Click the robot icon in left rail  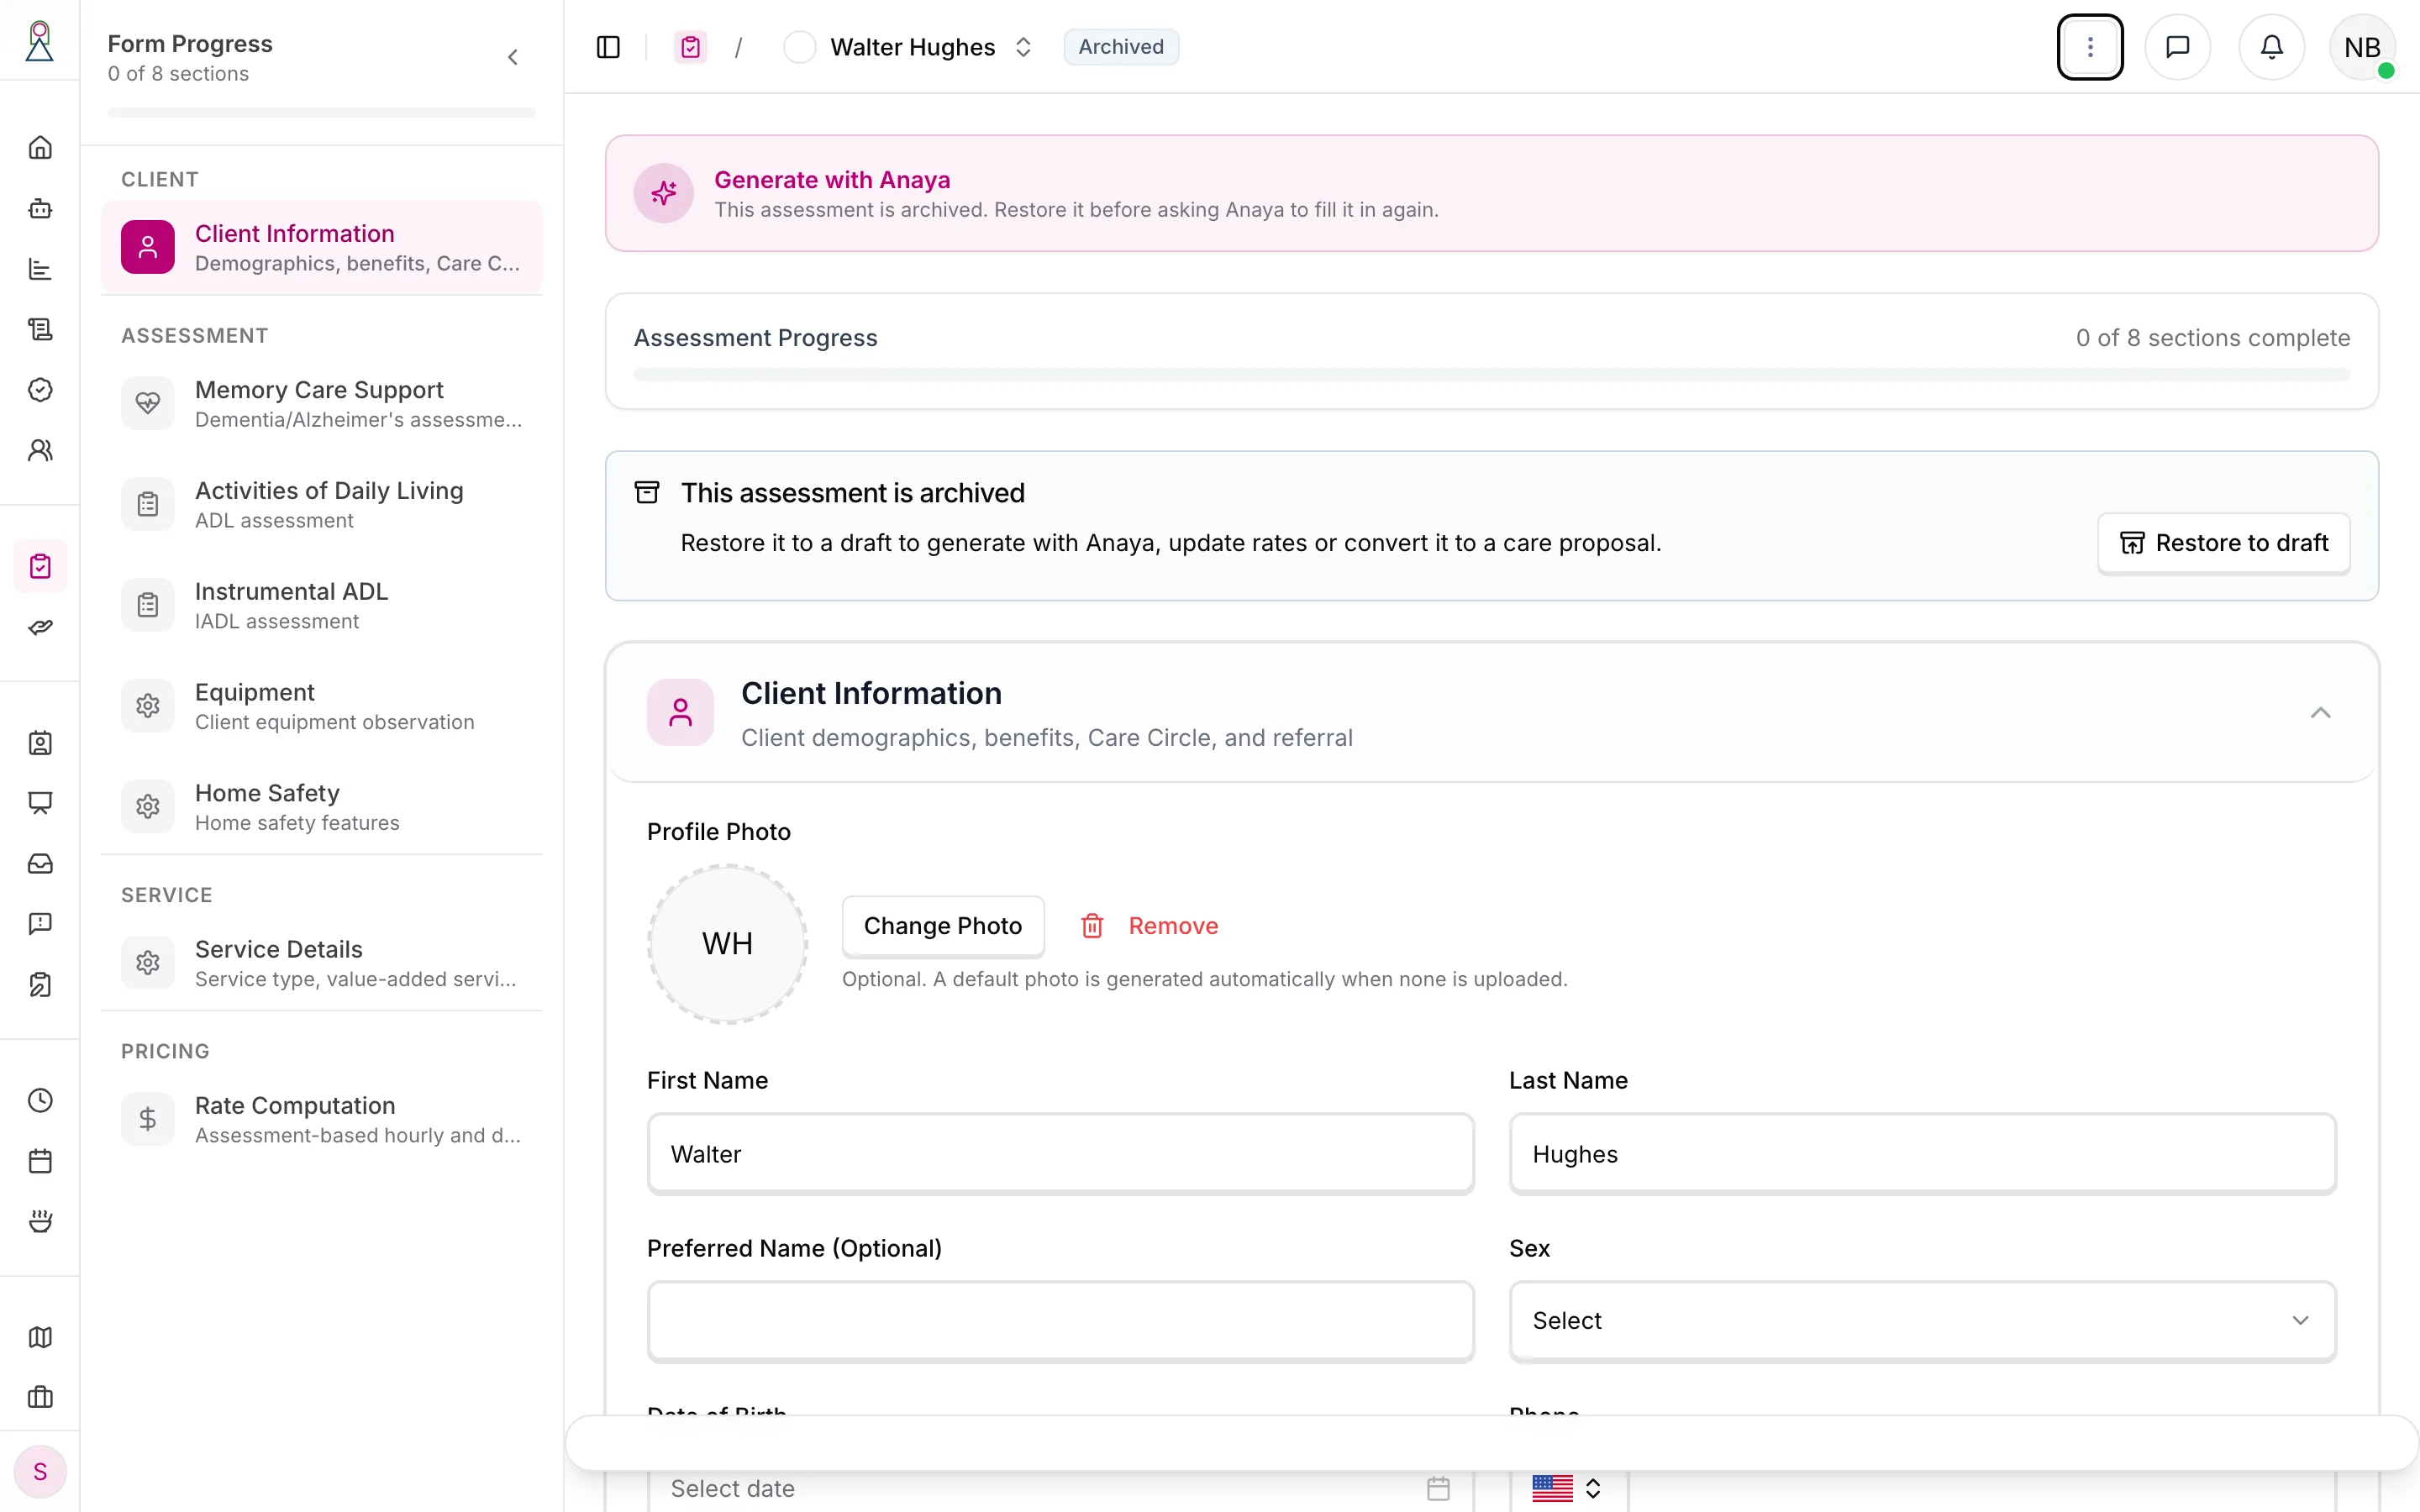40,208
